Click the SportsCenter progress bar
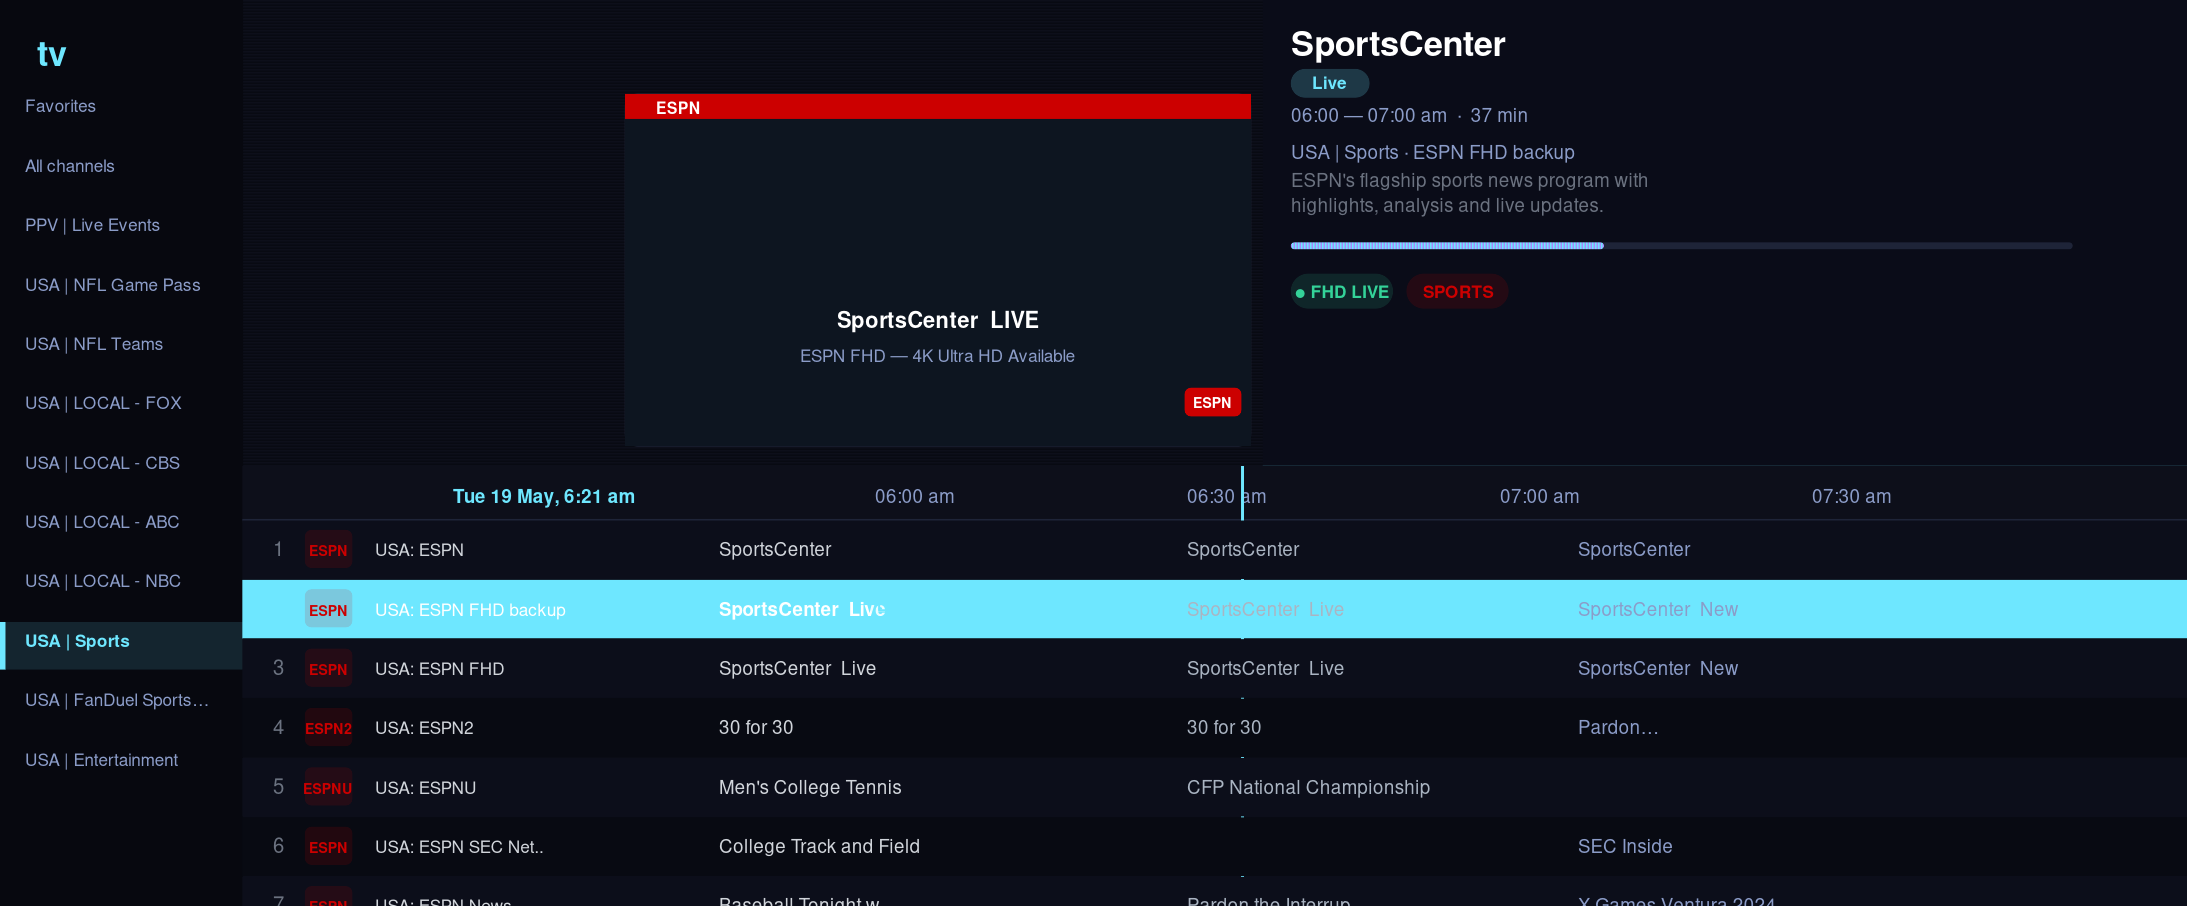Image resolution: width=2187 pixels, height=906 pixels. (1681, 245)
